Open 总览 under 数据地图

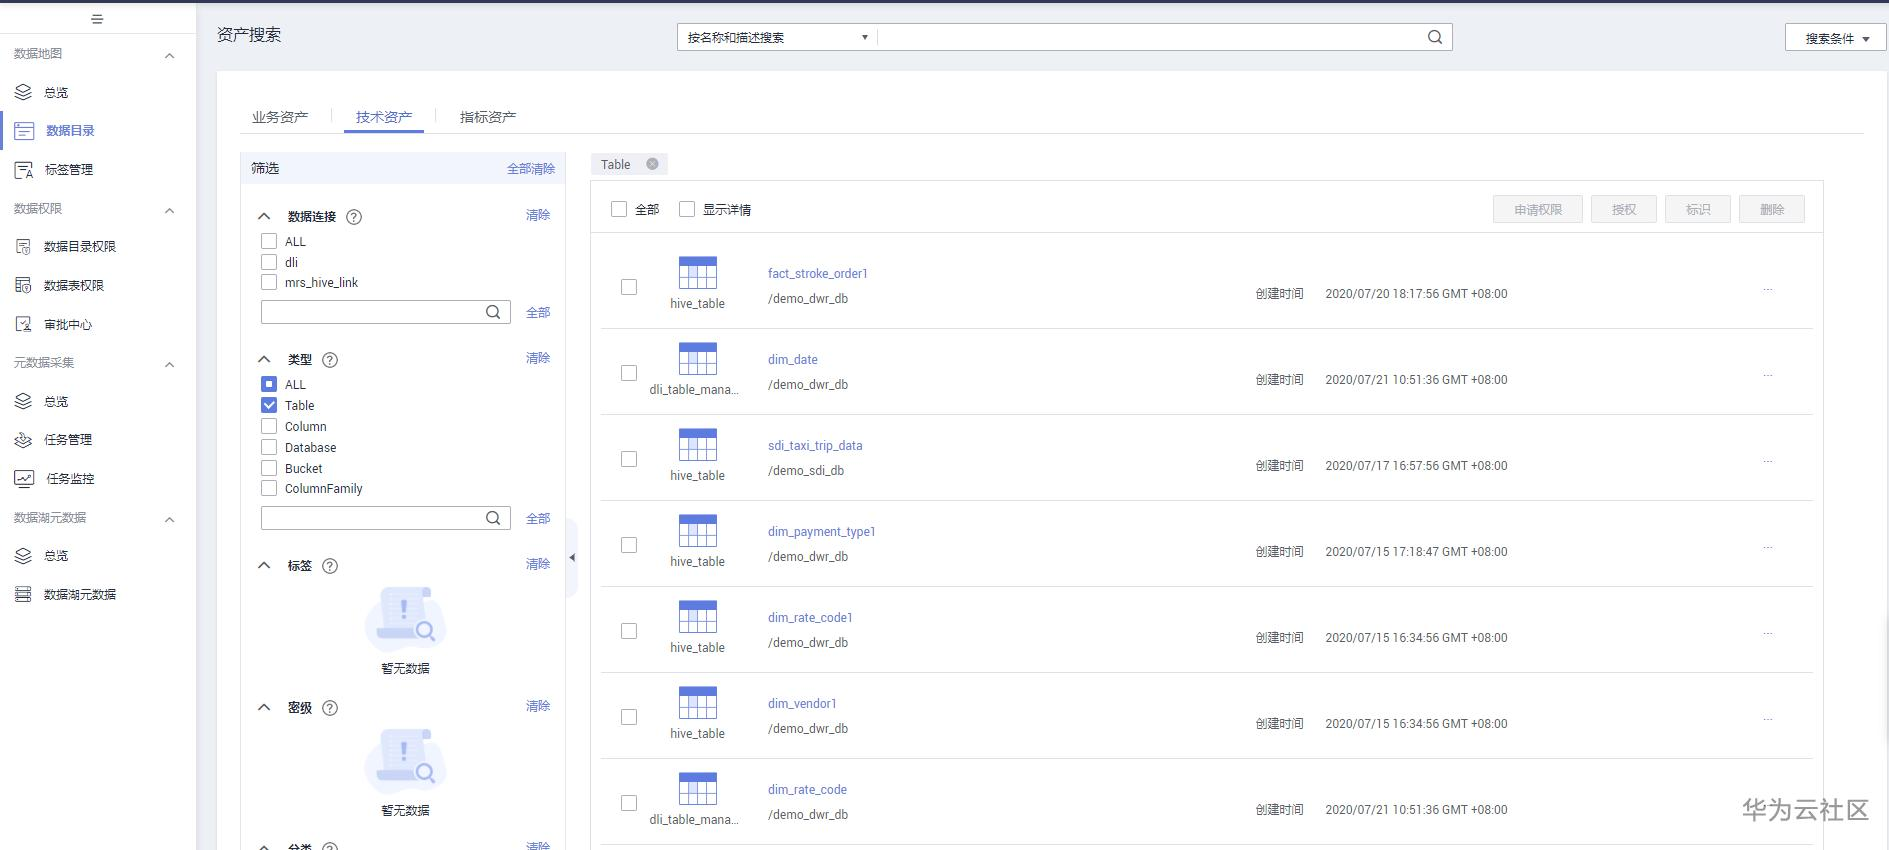[x=56, y=93]
